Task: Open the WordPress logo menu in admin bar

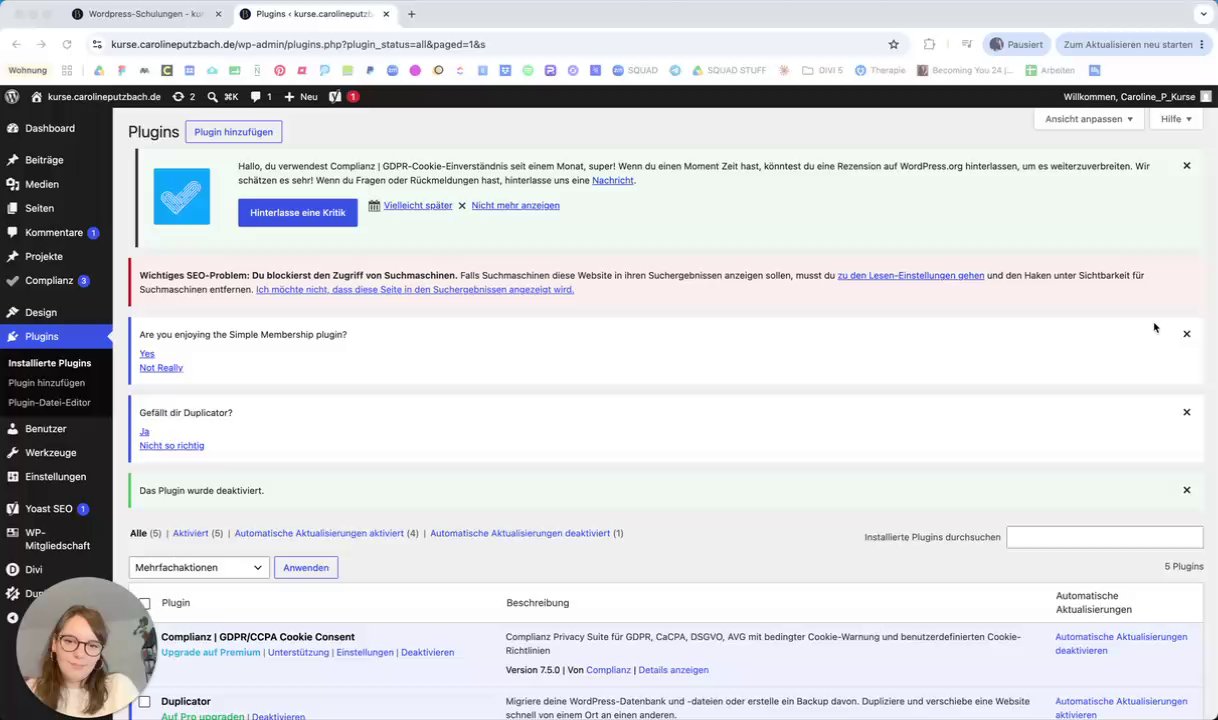Action: (12, 97)
